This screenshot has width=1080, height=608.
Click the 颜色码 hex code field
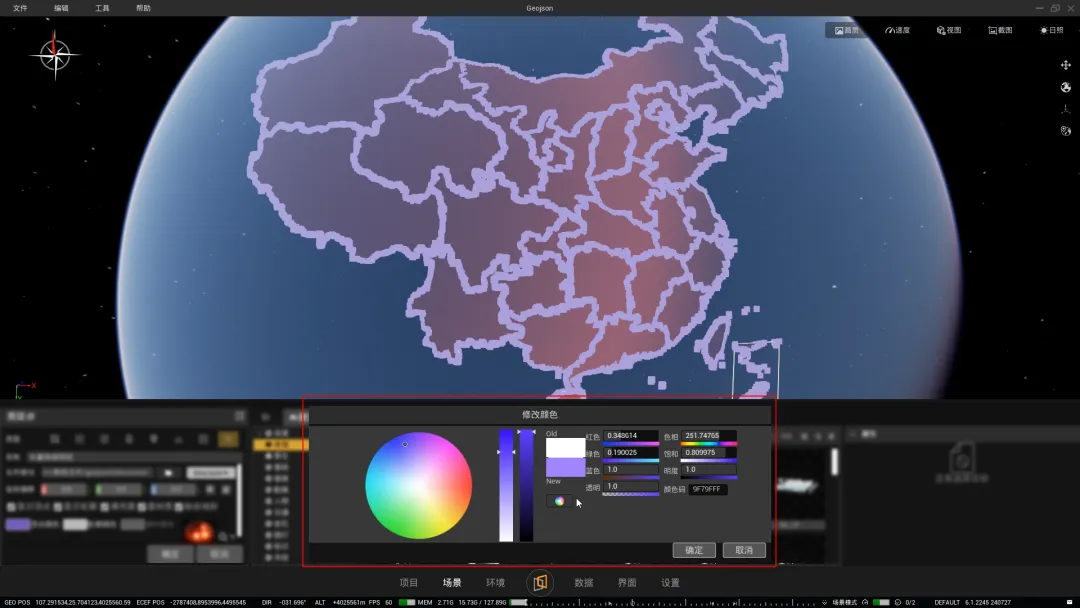point(707,490)
